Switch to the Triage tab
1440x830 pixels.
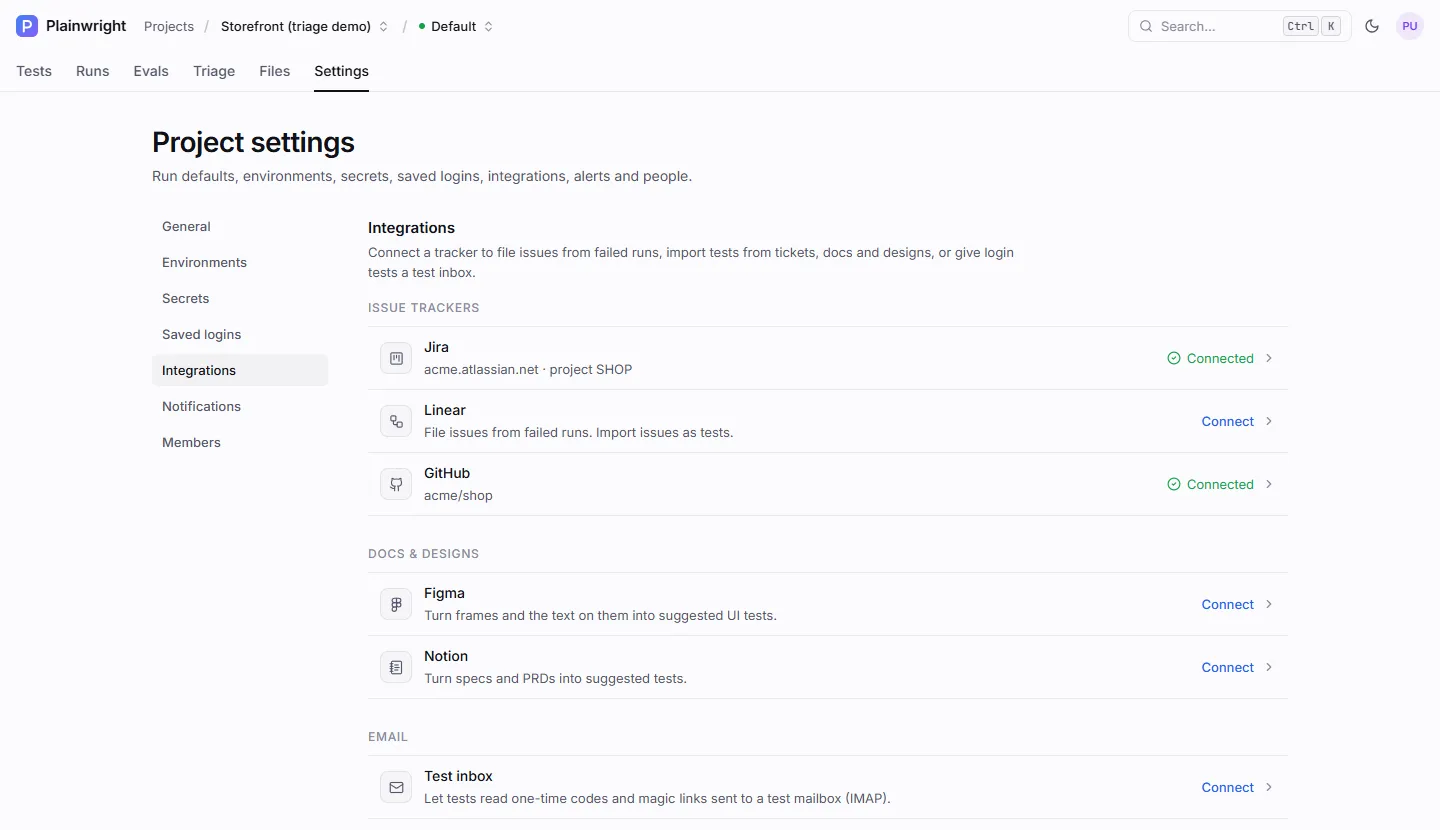(x=214, y=71)
